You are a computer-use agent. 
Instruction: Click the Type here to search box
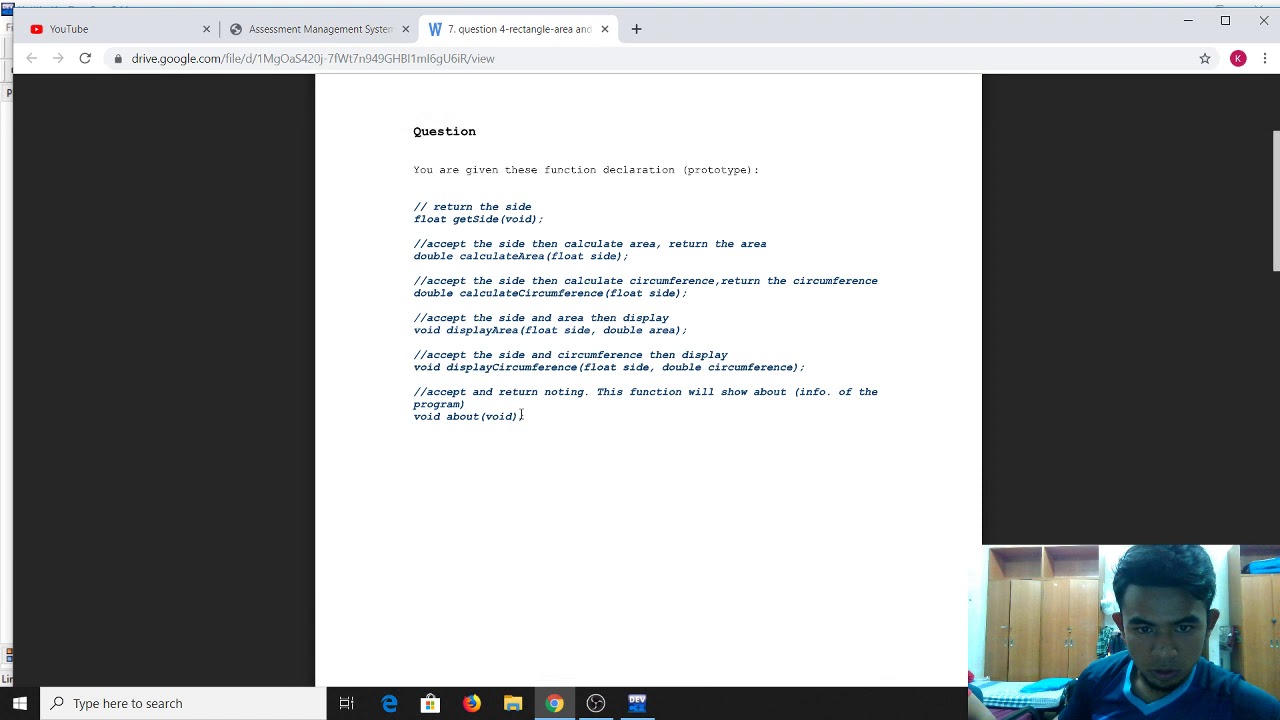click(x=183, y=703)
